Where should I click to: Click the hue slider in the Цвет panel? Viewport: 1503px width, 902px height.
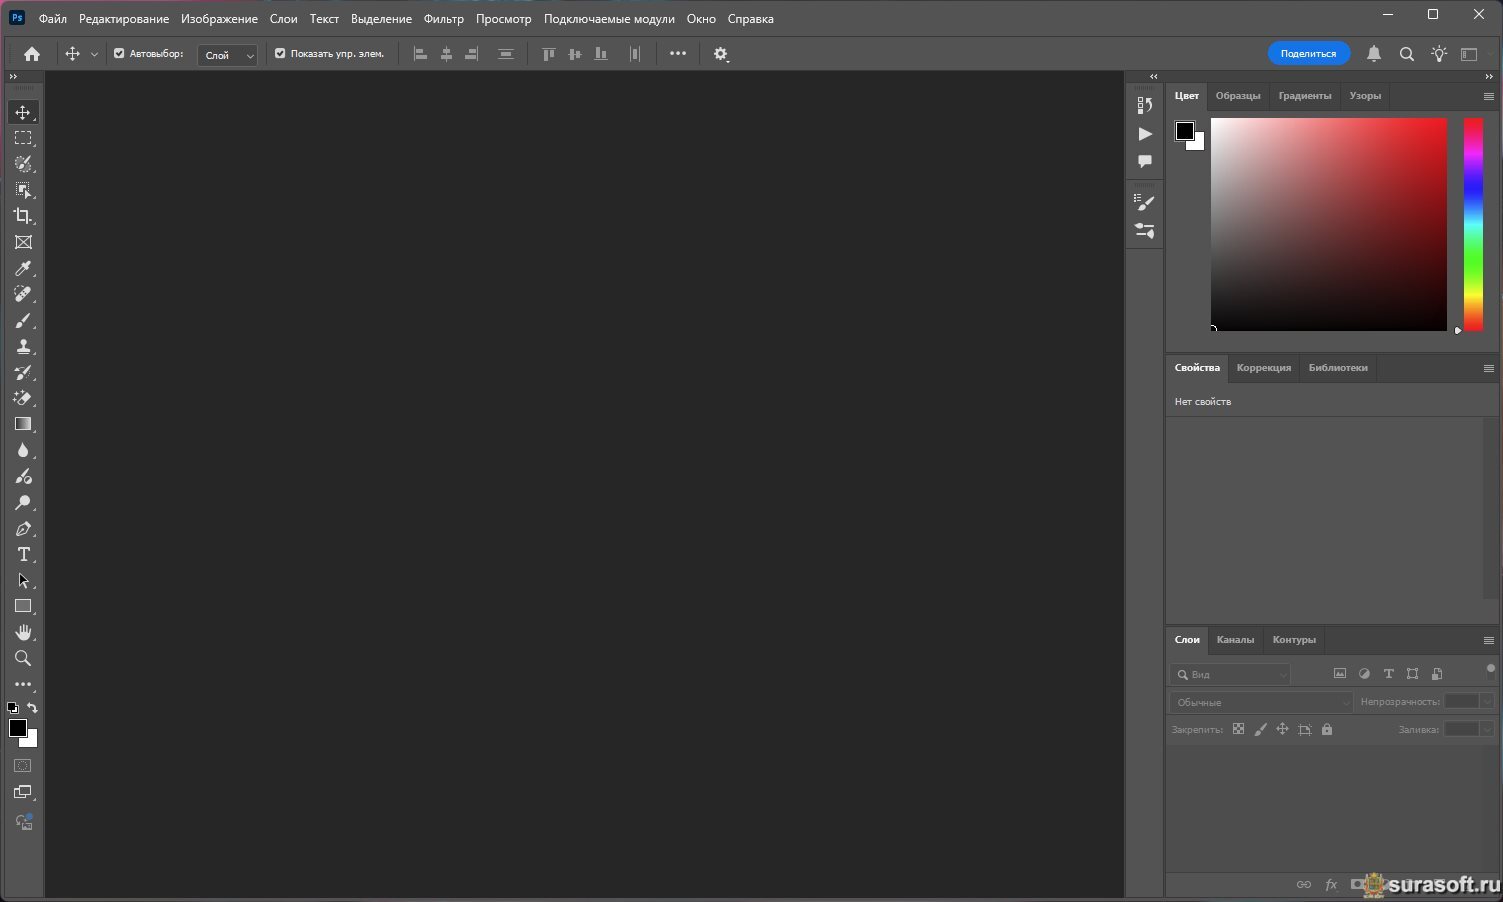tap(1474, 224)
